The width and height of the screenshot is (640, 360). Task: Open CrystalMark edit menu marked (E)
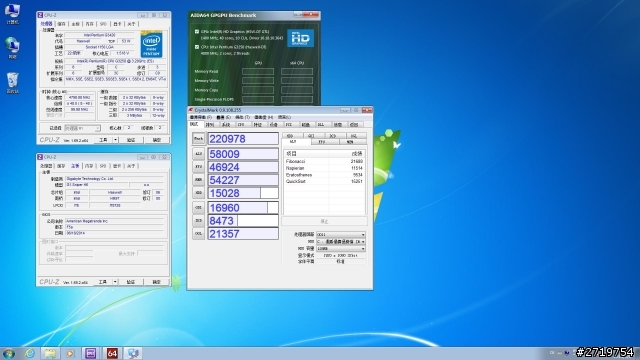(x=223, y=118)
